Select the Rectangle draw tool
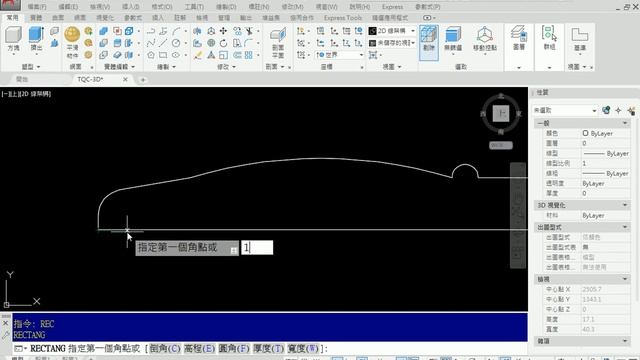Screen dimensions: 640x360 click(x=163, y=55)
